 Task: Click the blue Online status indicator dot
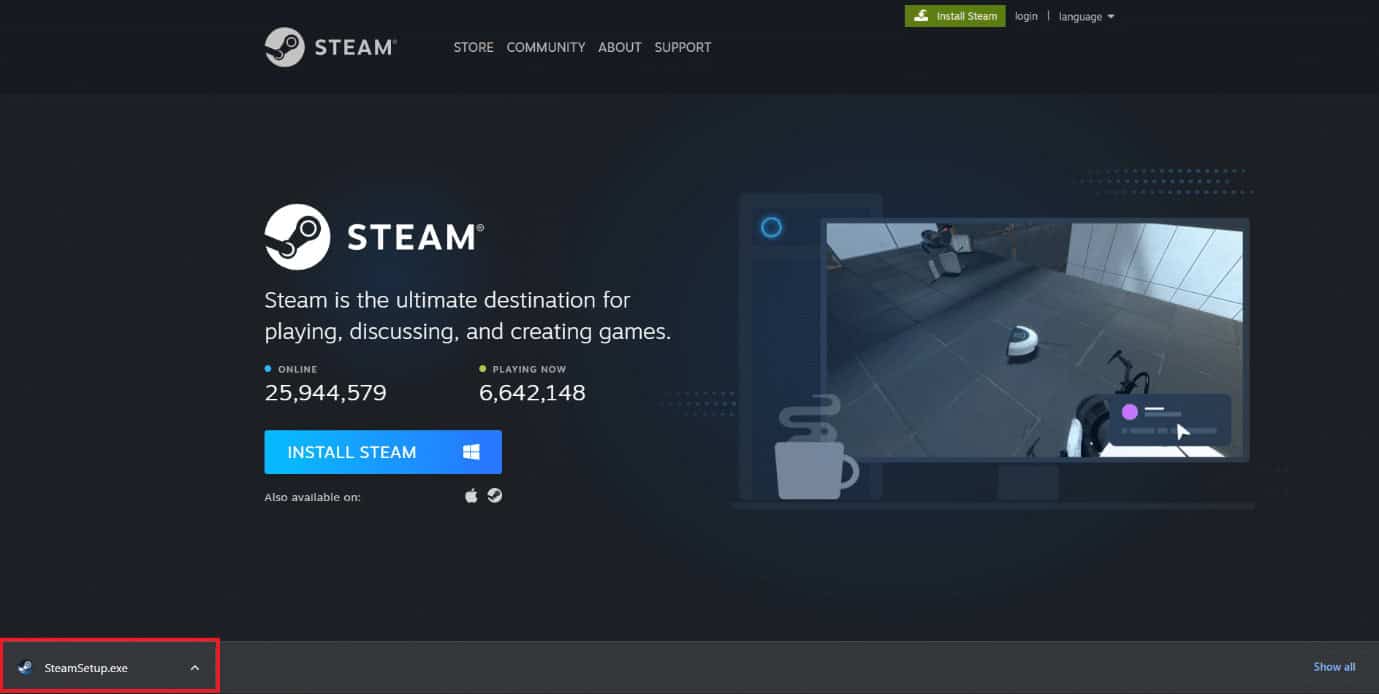[267, 368]
